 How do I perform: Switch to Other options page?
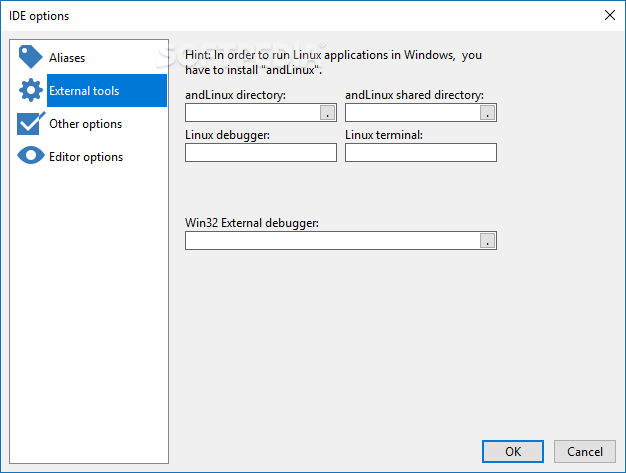[x=85, y=124]
